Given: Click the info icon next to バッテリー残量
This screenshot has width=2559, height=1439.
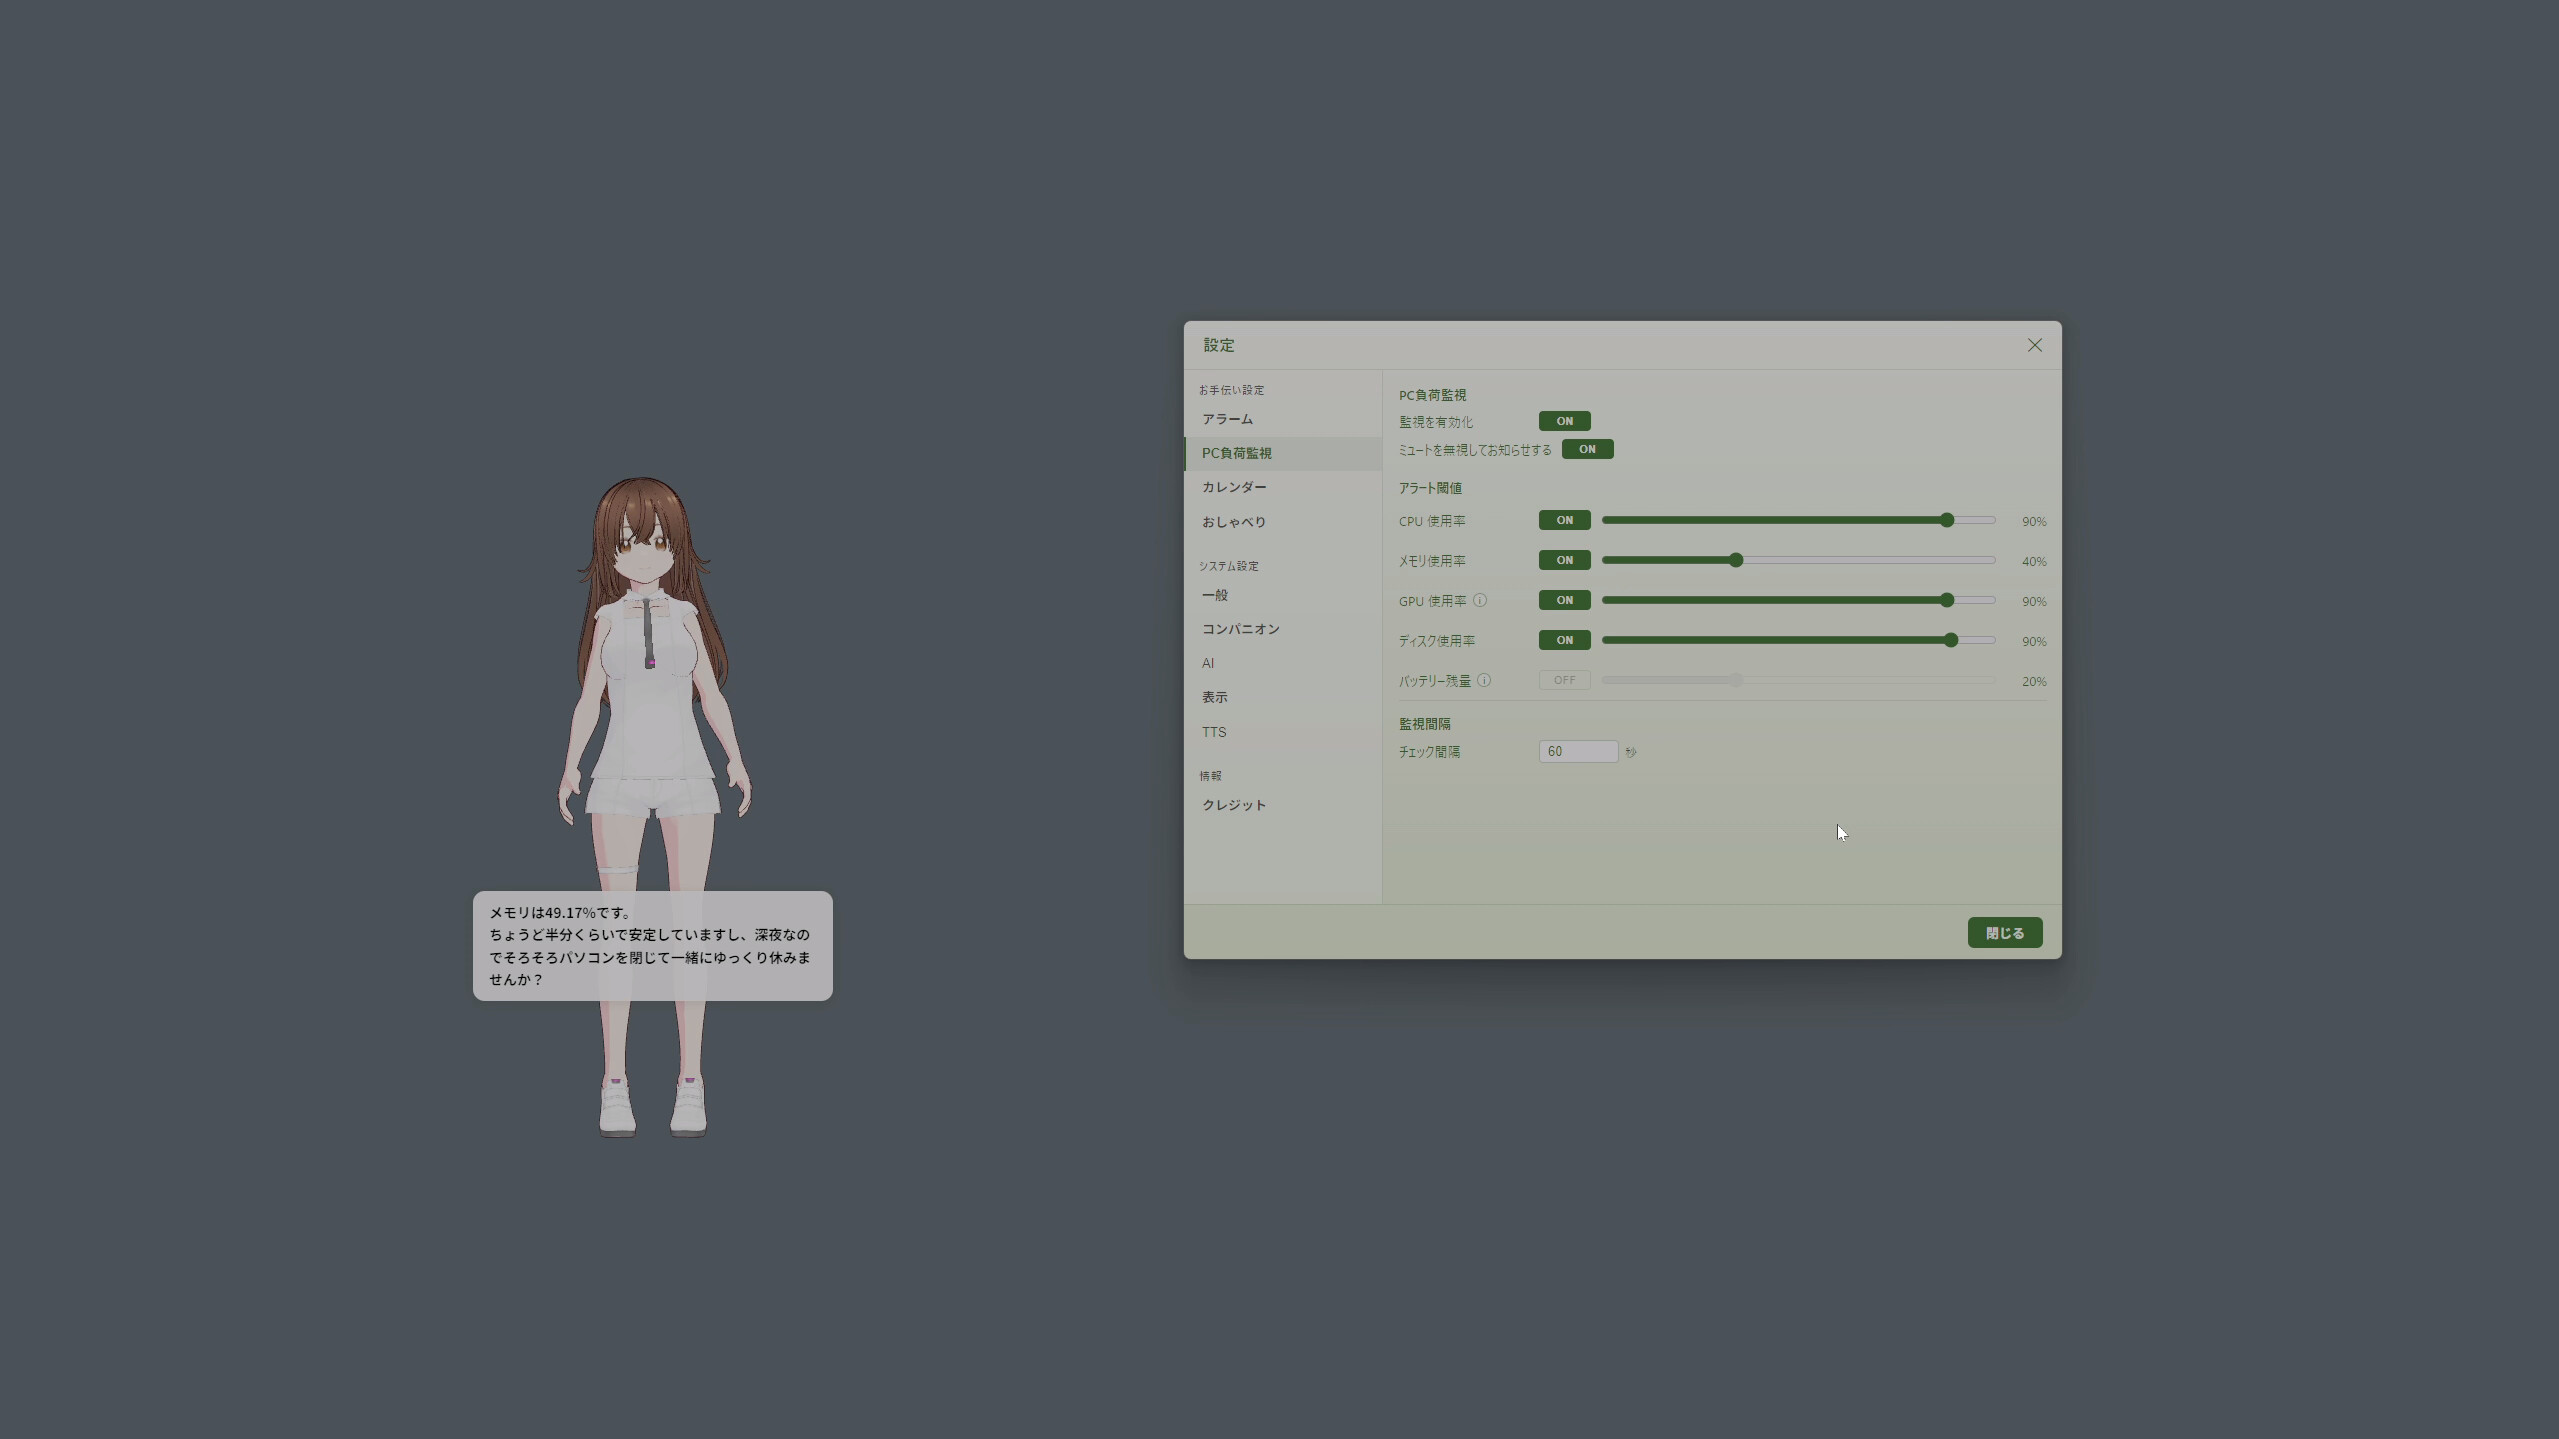Looking at the screenshot, I should tap(1484, 680).
